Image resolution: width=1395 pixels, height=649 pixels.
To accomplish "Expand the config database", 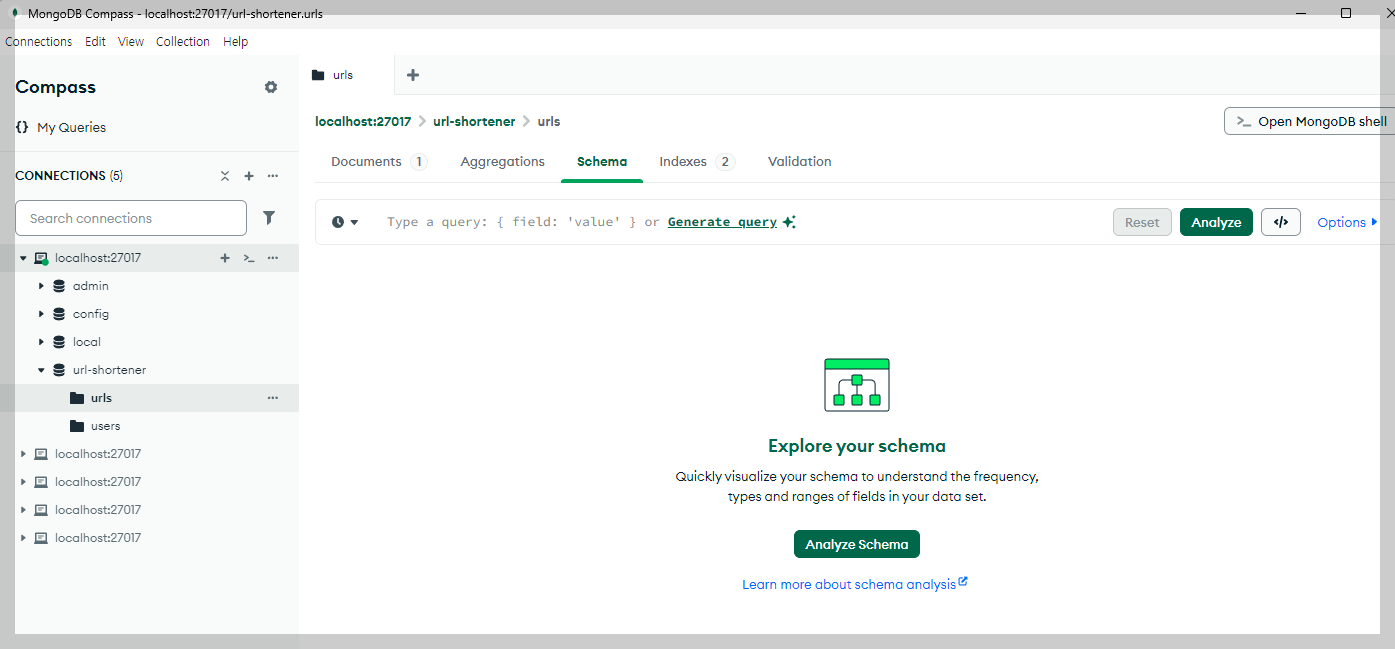I will tap(41, 314).
